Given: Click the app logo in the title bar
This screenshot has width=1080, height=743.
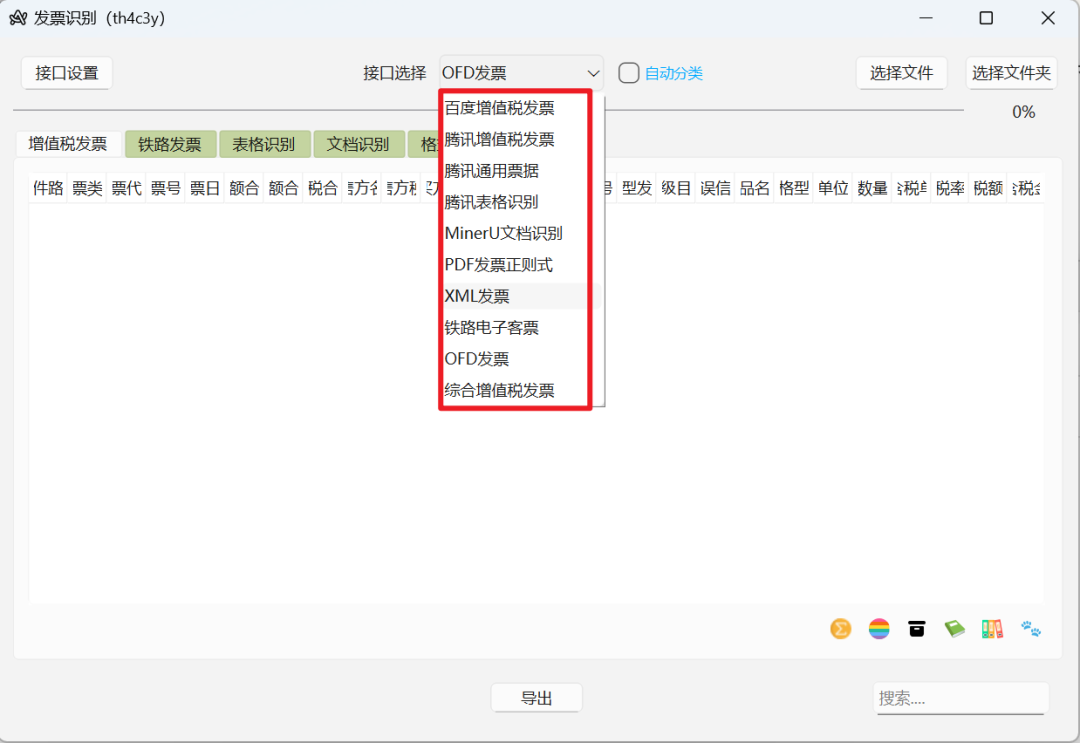Looking at the screenshot, I should [17, 18].
